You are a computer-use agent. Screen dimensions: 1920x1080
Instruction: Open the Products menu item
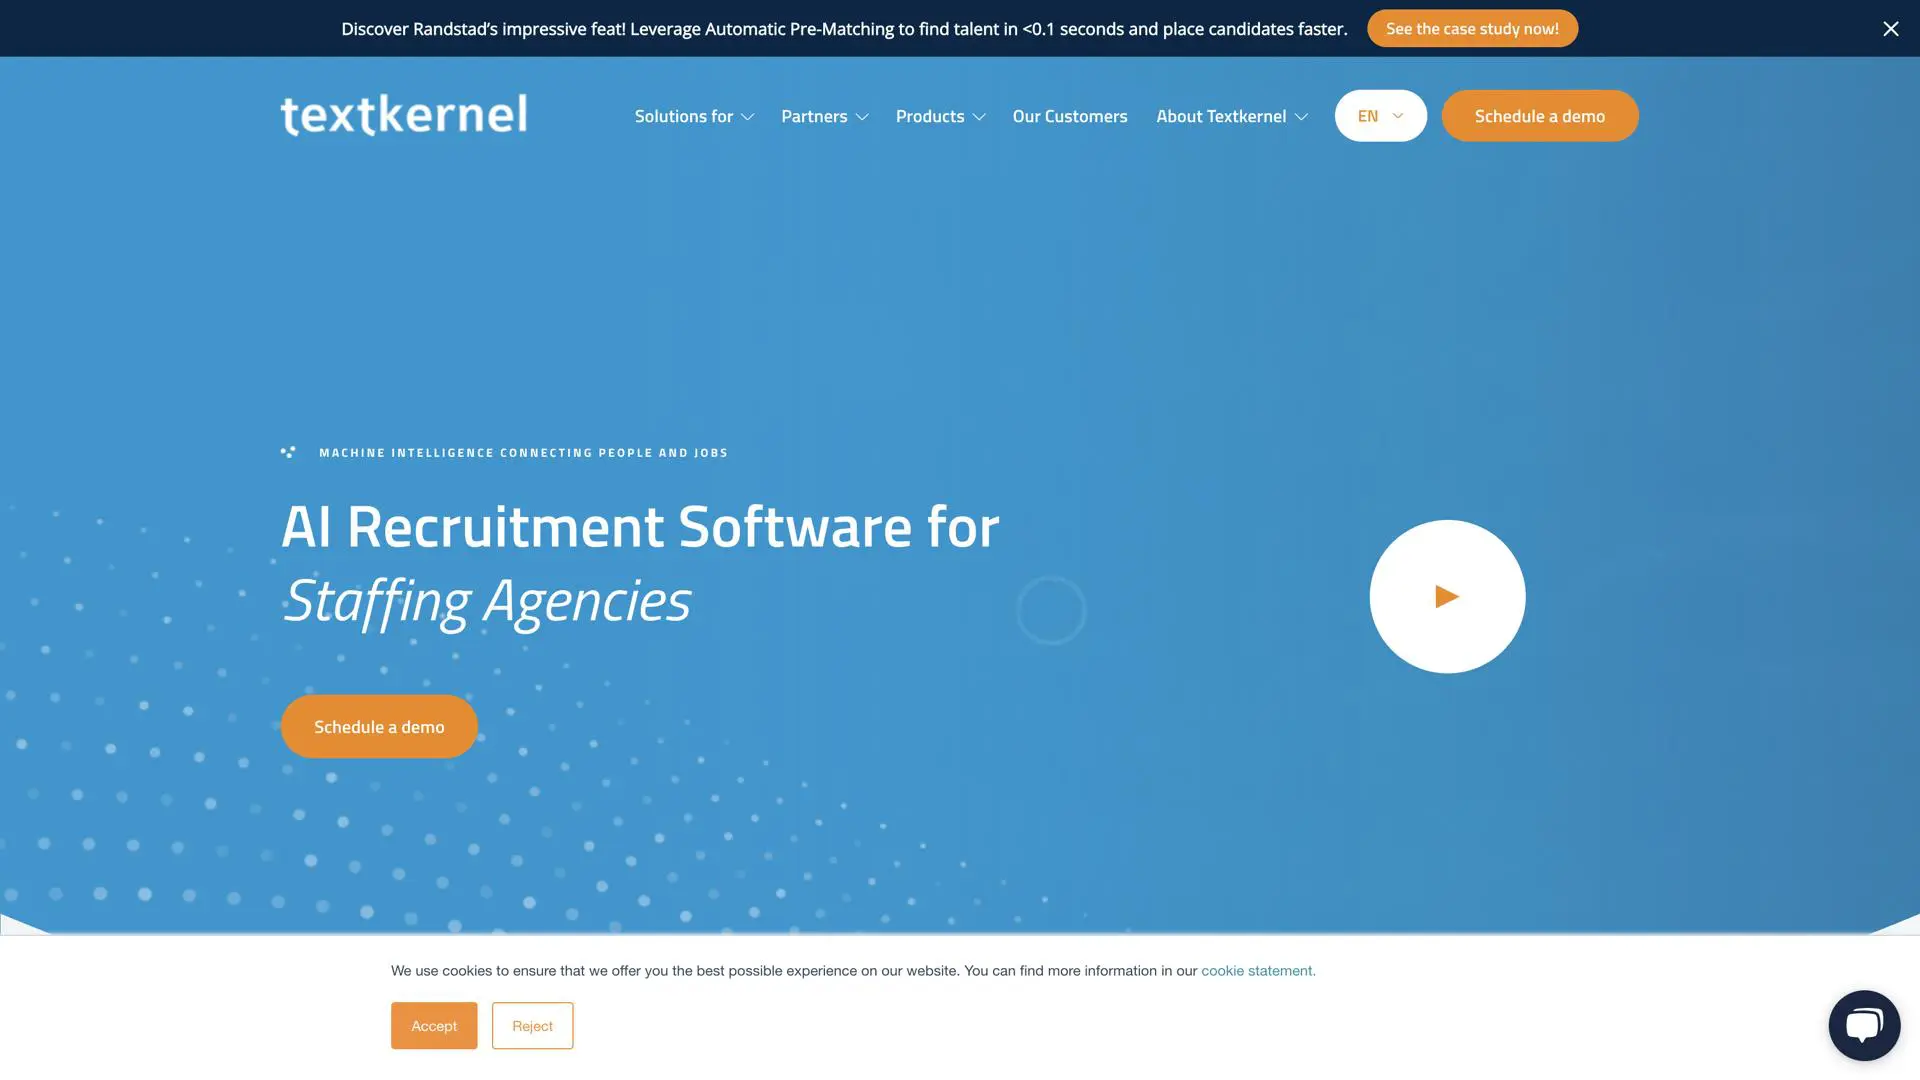click(x=929, y=116)
